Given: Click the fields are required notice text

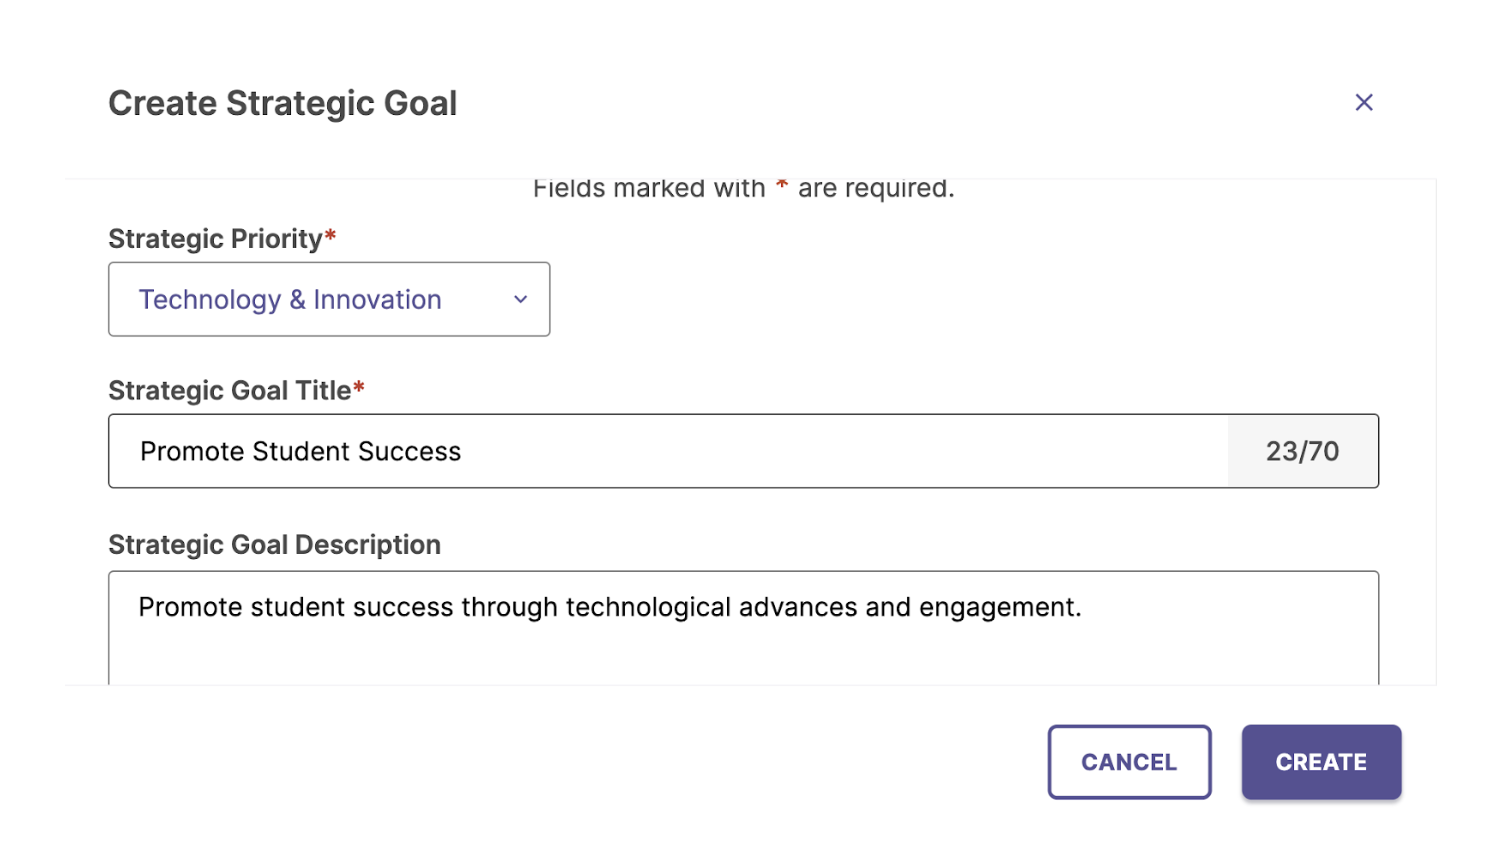Looking at the screenshot, I should 743,188.
